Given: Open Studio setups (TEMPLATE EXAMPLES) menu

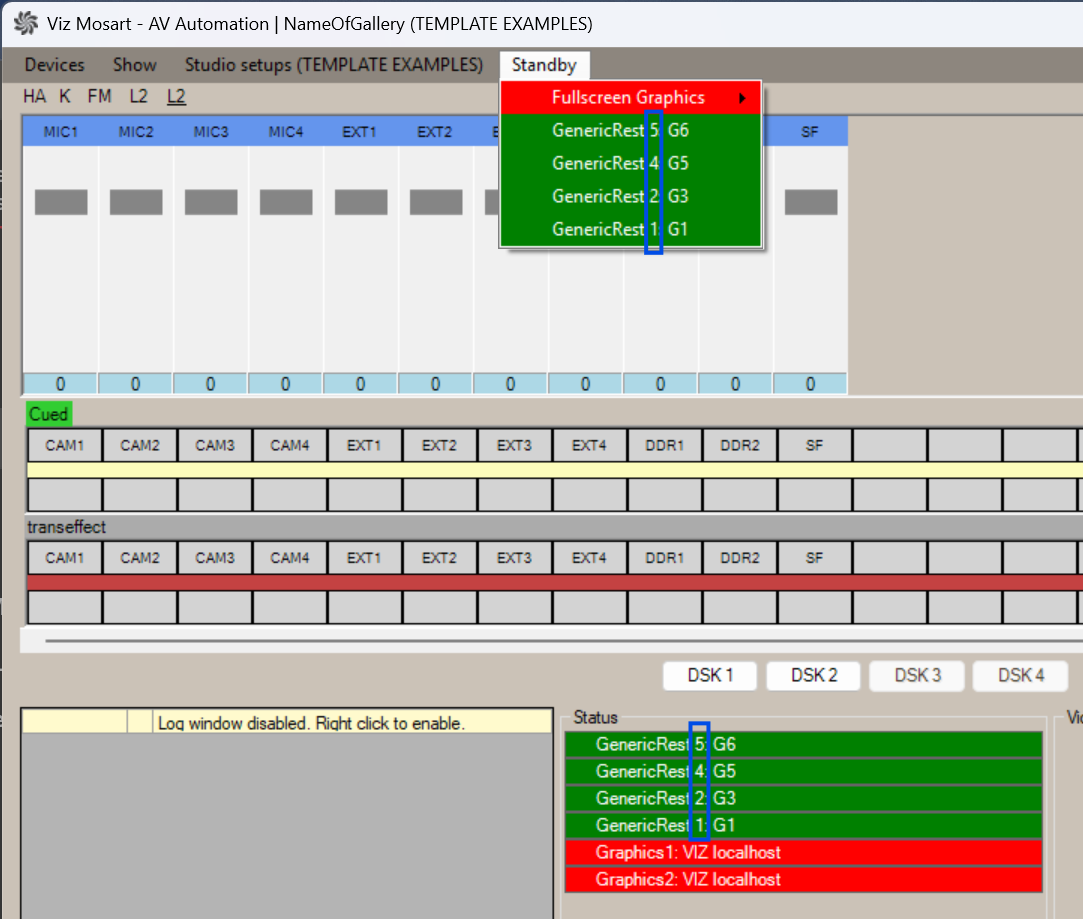Looking at the screenshot, I should [x=333, y=65].
